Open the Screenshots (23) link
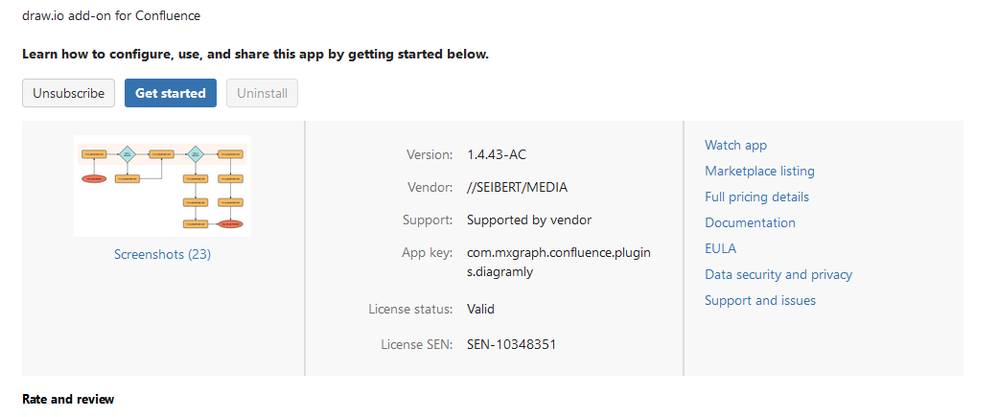Screen dimensions: 999x417 pyautogui.click(x=162, y=254)
